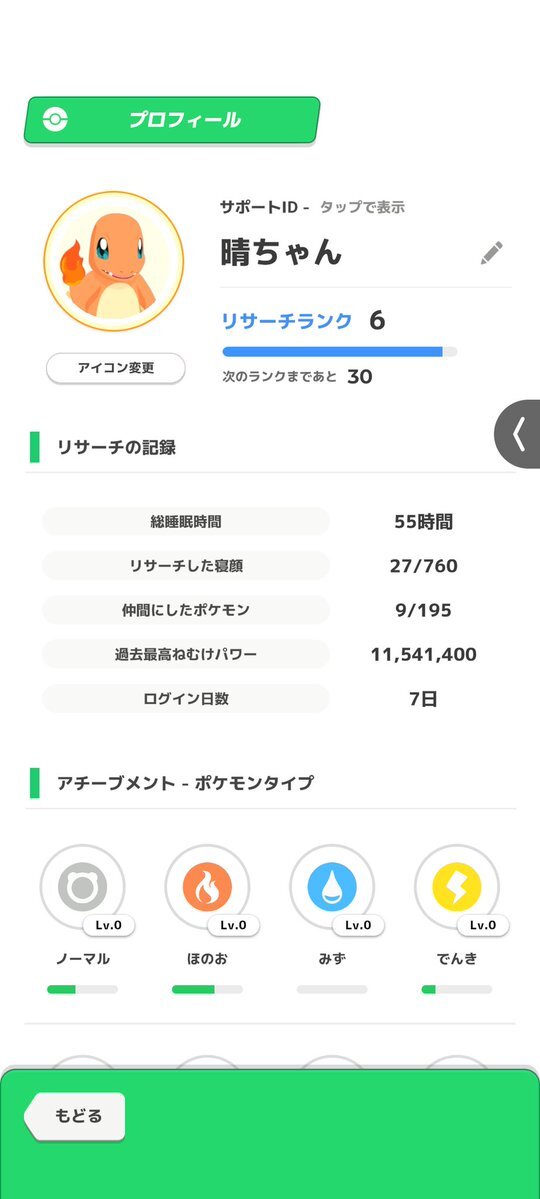Screen dimensions: 540x1199
Task: Tap the Lv.0 label on Fire badge
Action: click(x=233, y=925)
